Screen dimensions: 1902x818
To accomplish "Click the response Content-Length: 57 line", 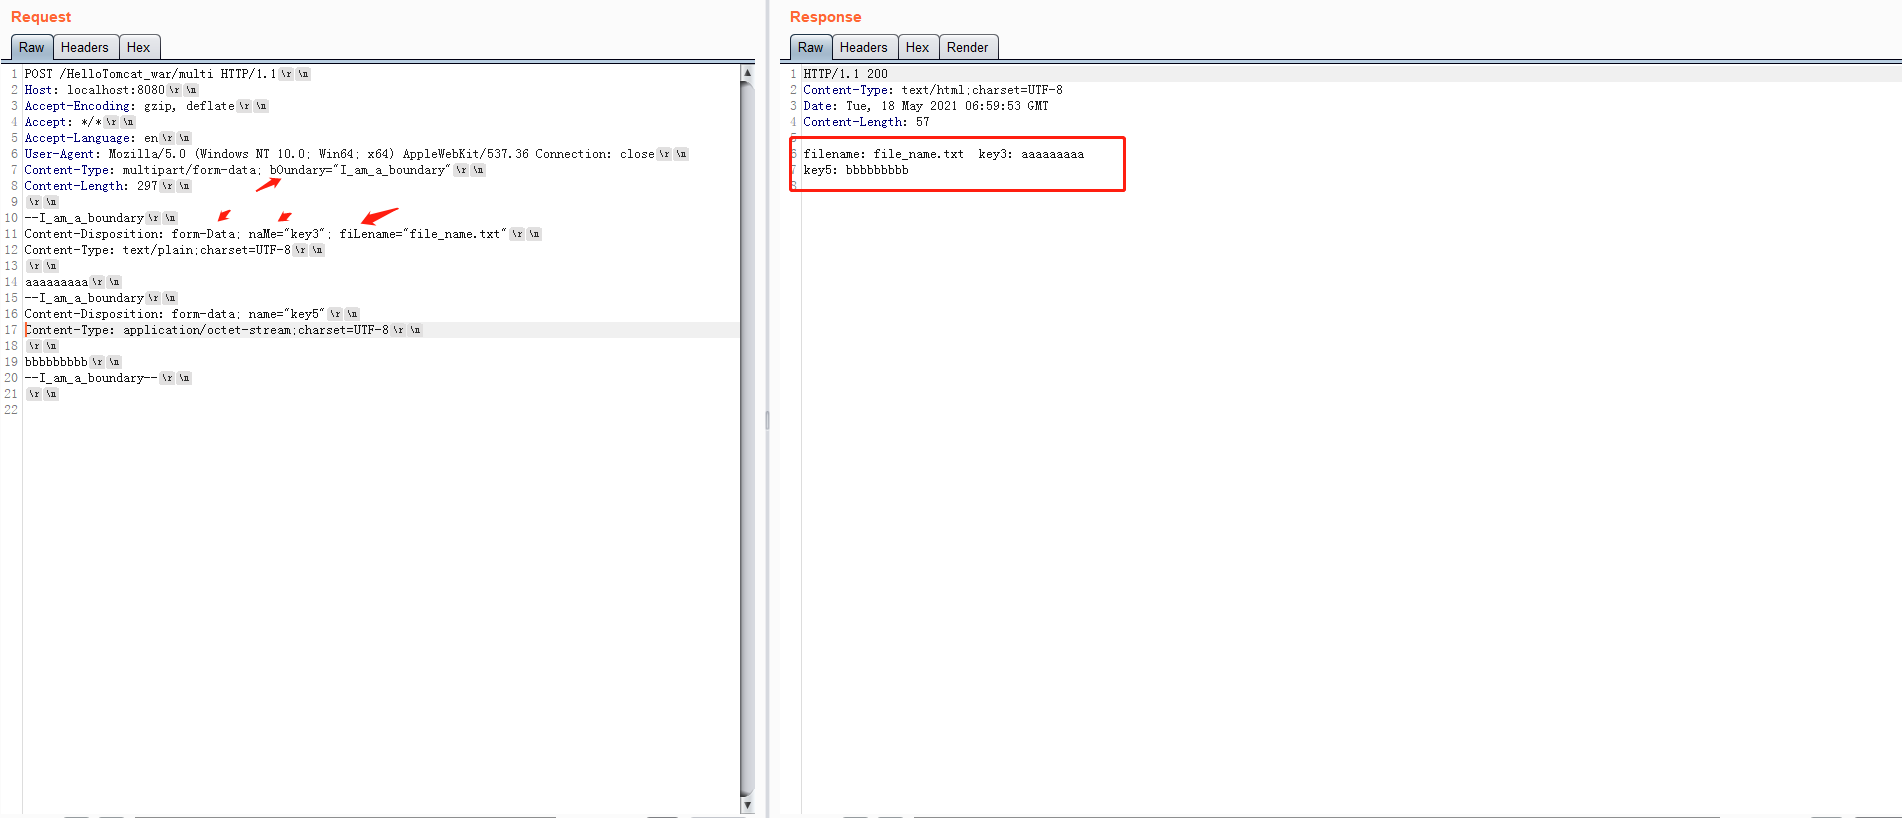I will [866, 122].
